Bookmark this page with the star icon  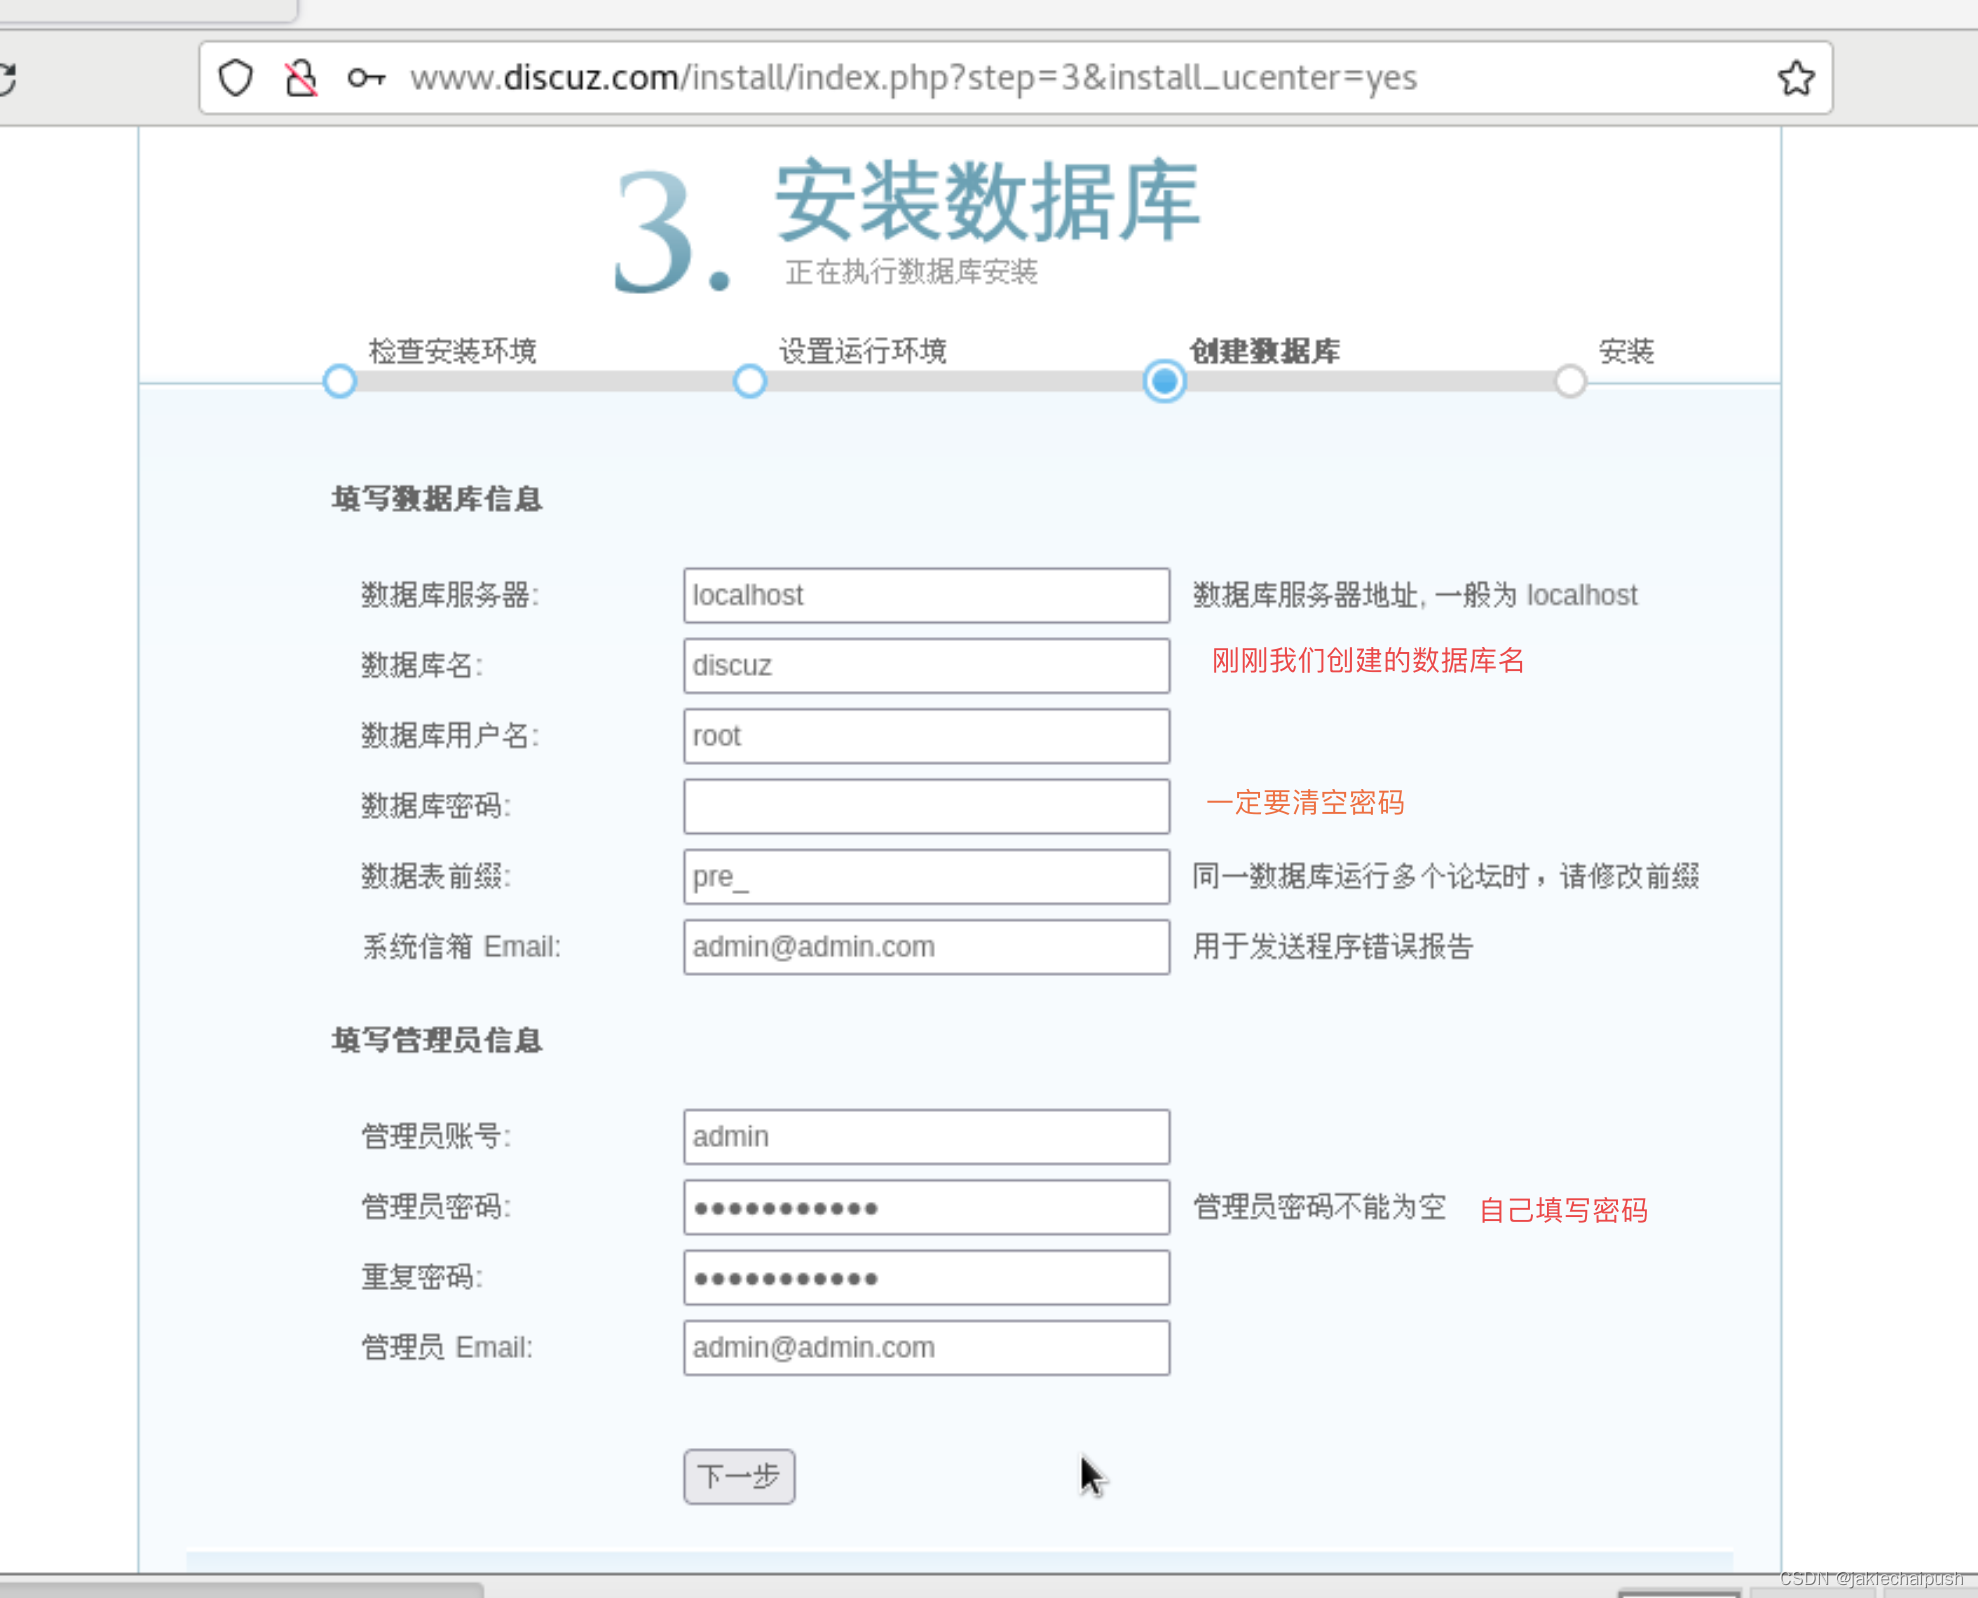coord(1796,78)
